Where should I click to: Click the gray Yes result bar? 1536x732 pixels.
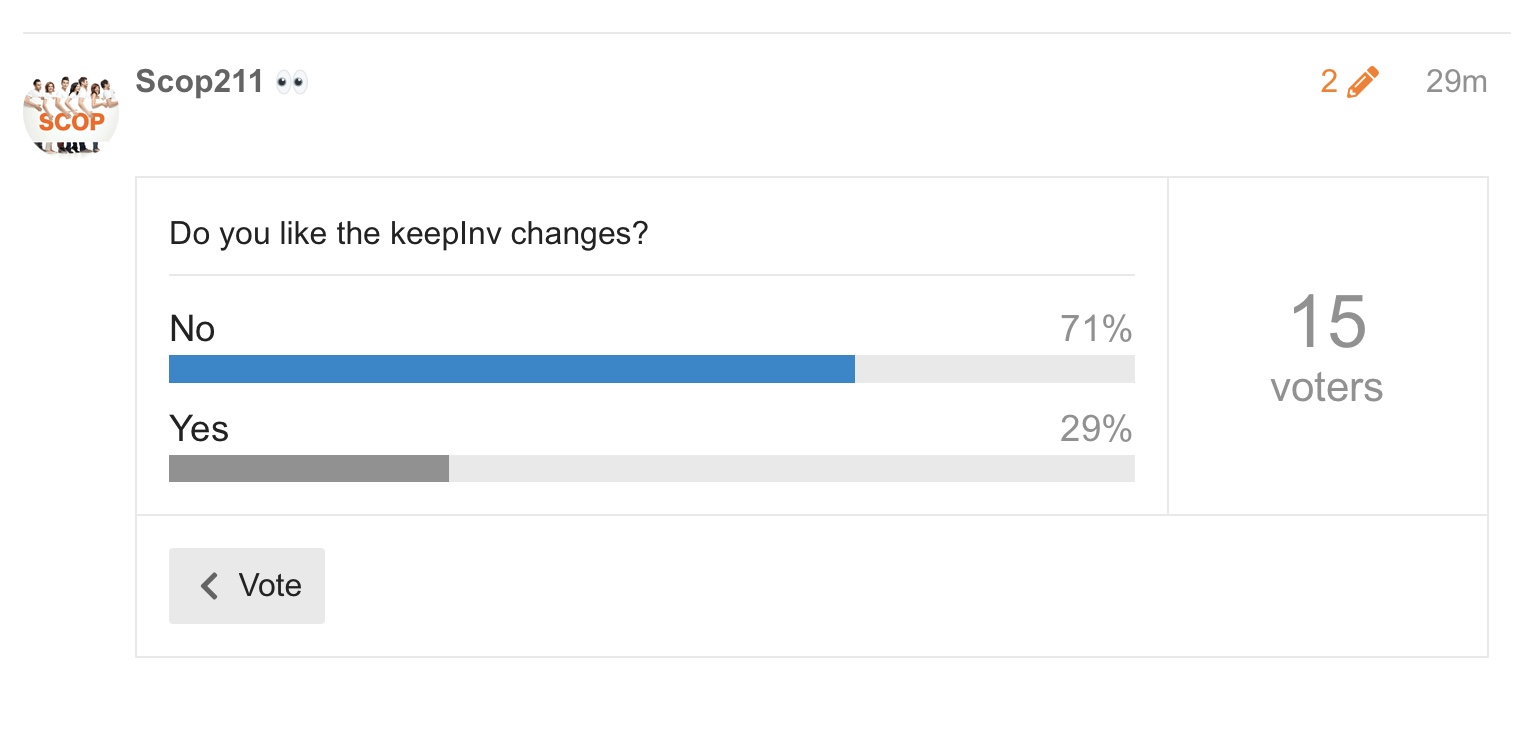pyautogui.click(x=309, y=468)
